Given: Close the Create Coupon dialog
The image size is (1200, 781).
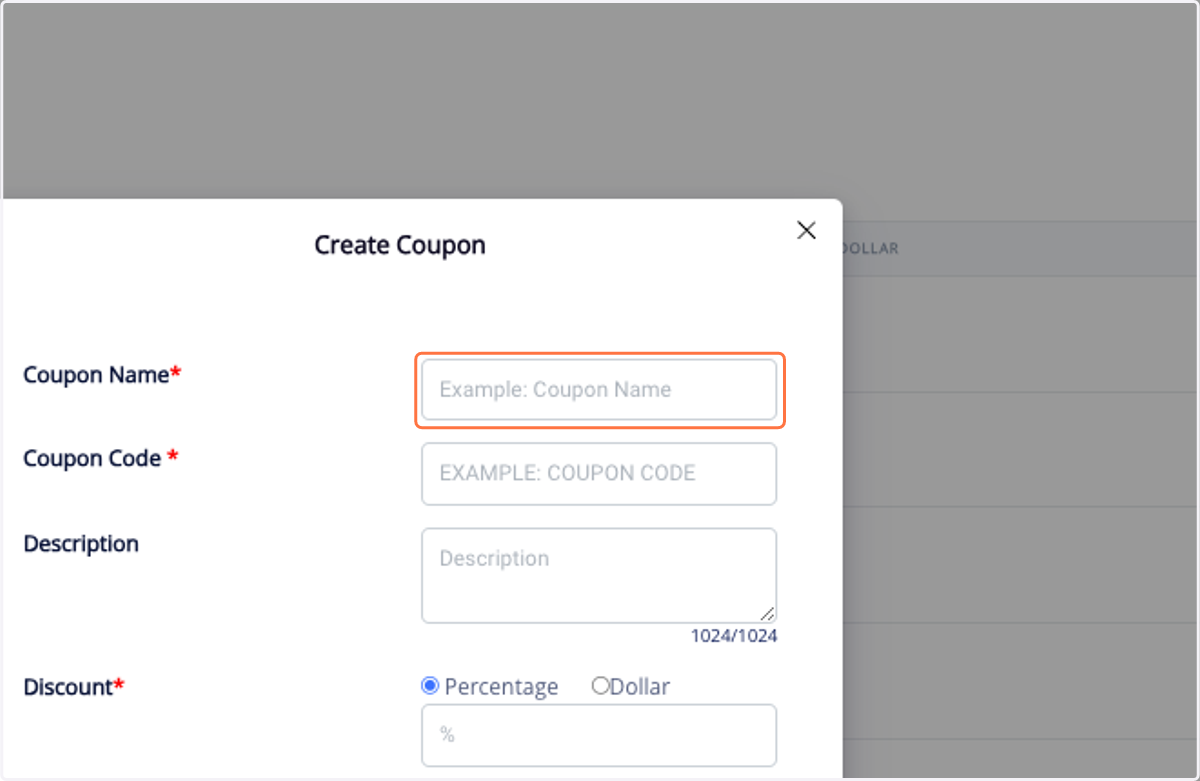Looking at the screenshot, I should pos(806,230).
